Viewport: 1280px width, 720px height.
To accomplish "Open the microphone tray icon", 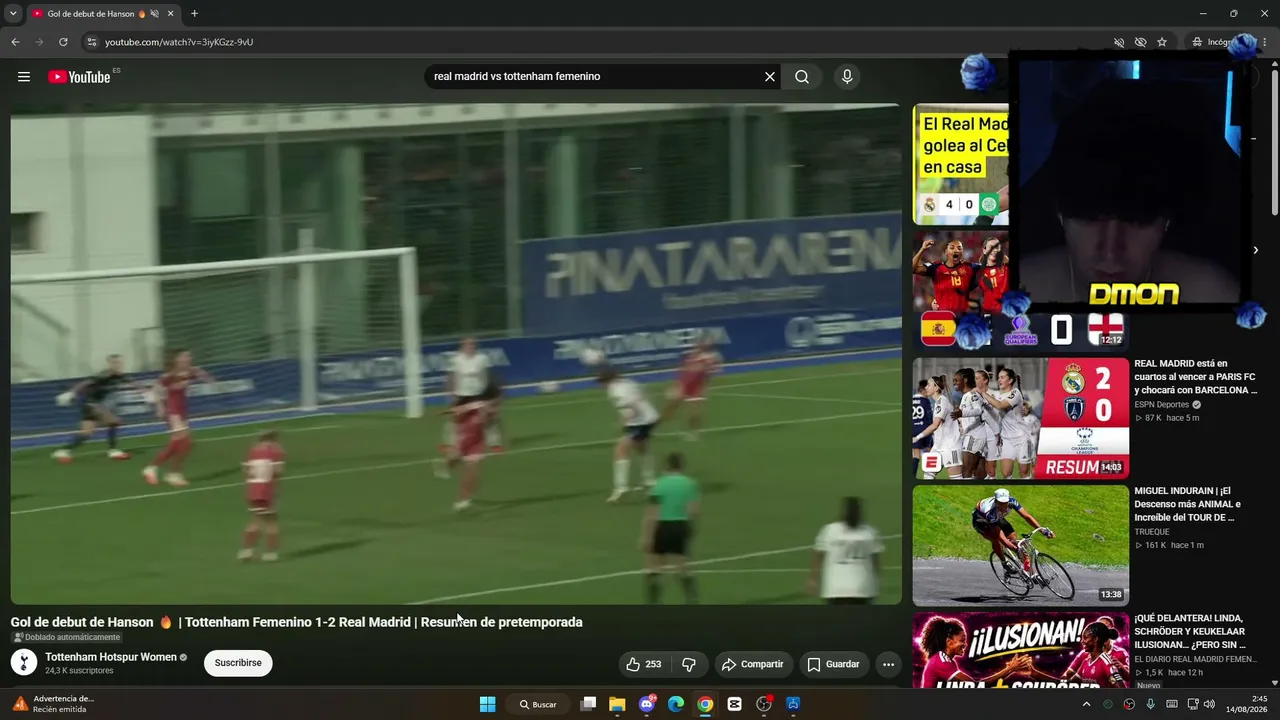I will (1151, 704).
